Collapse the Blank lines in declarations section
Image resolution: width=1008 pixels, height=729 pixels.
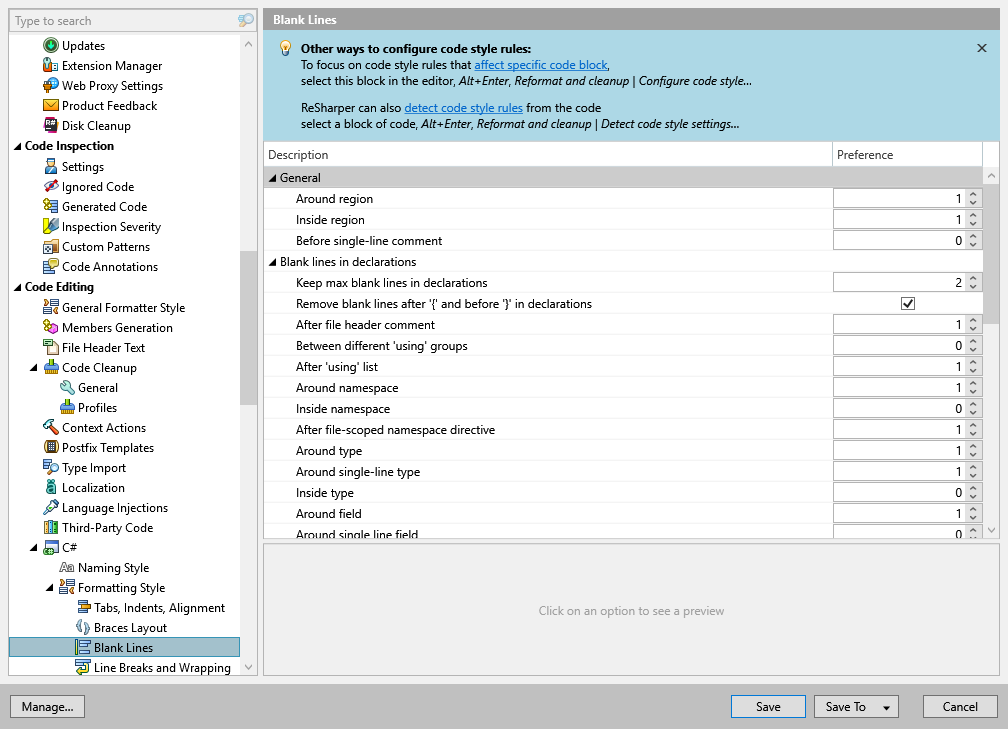[x=274, y=261]
